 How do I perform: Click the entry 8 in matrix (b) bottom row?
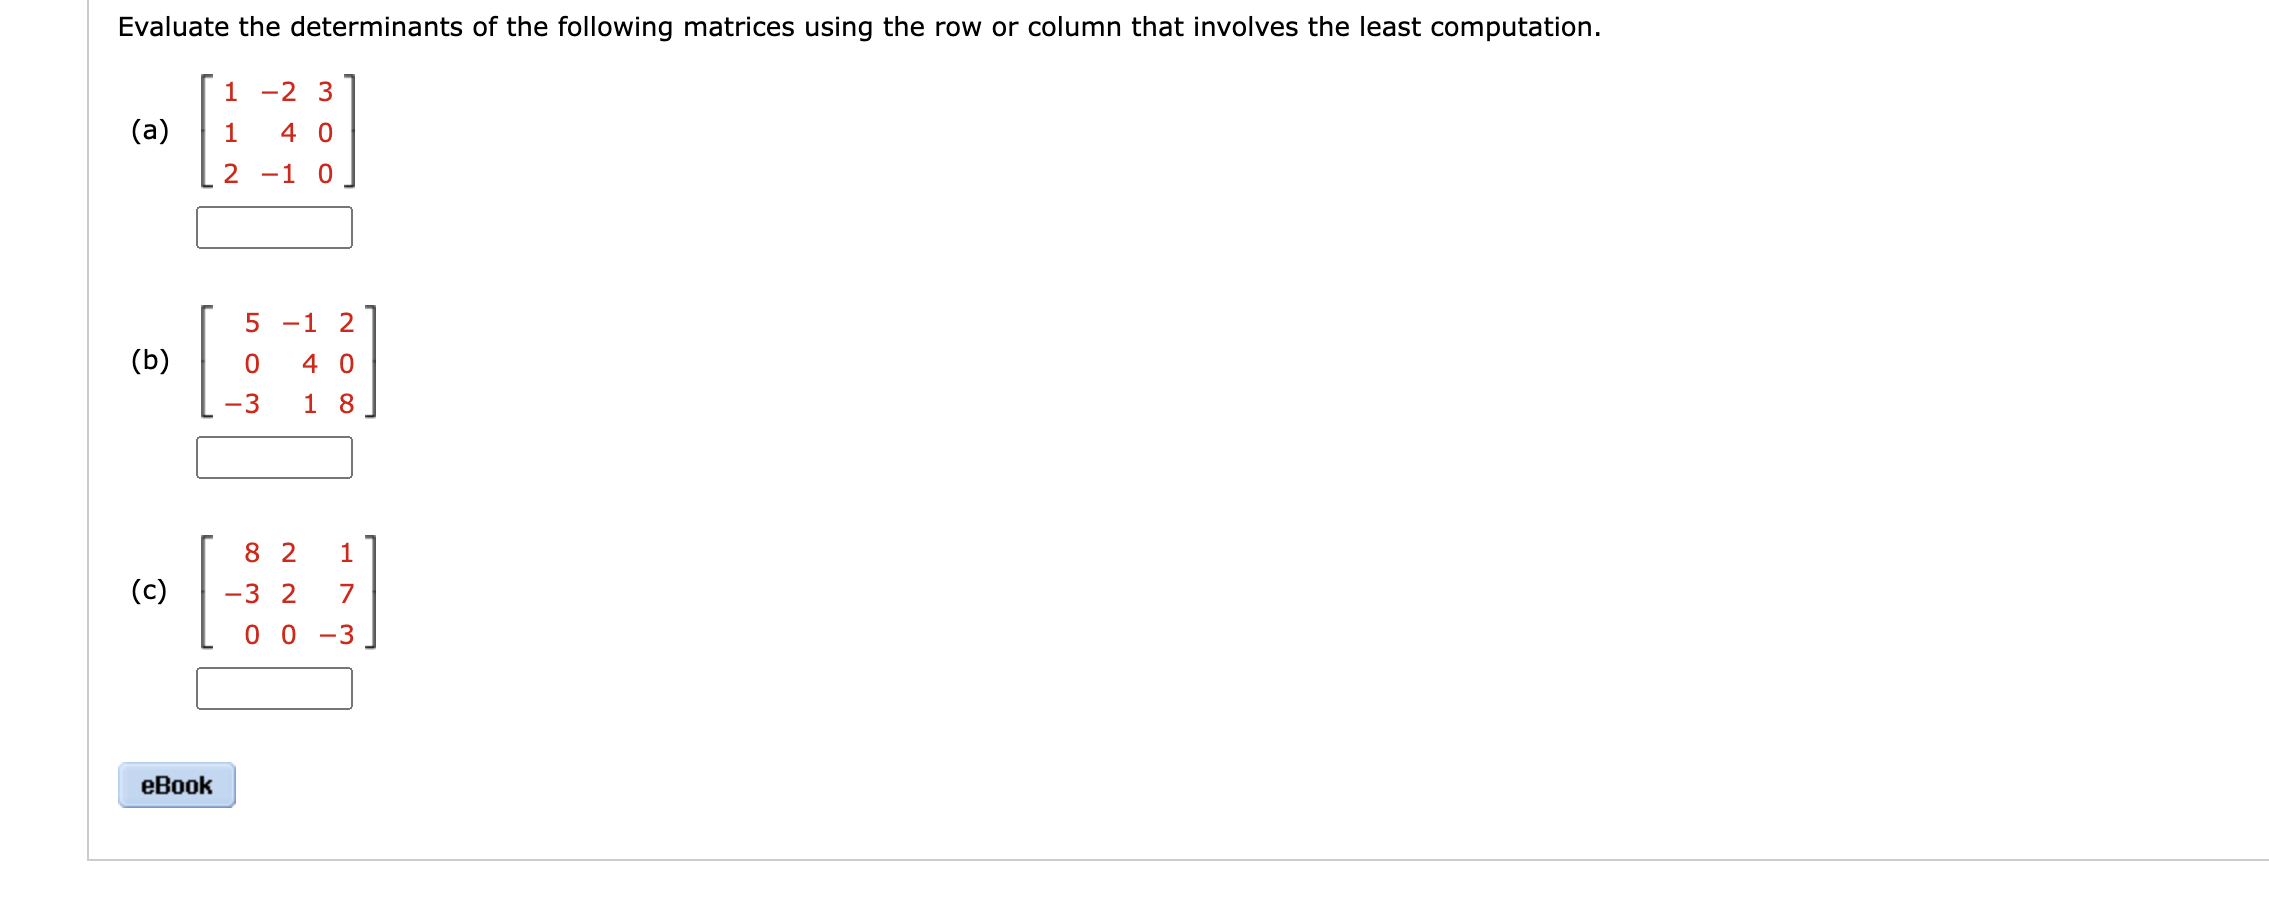(x=345, y=405)
